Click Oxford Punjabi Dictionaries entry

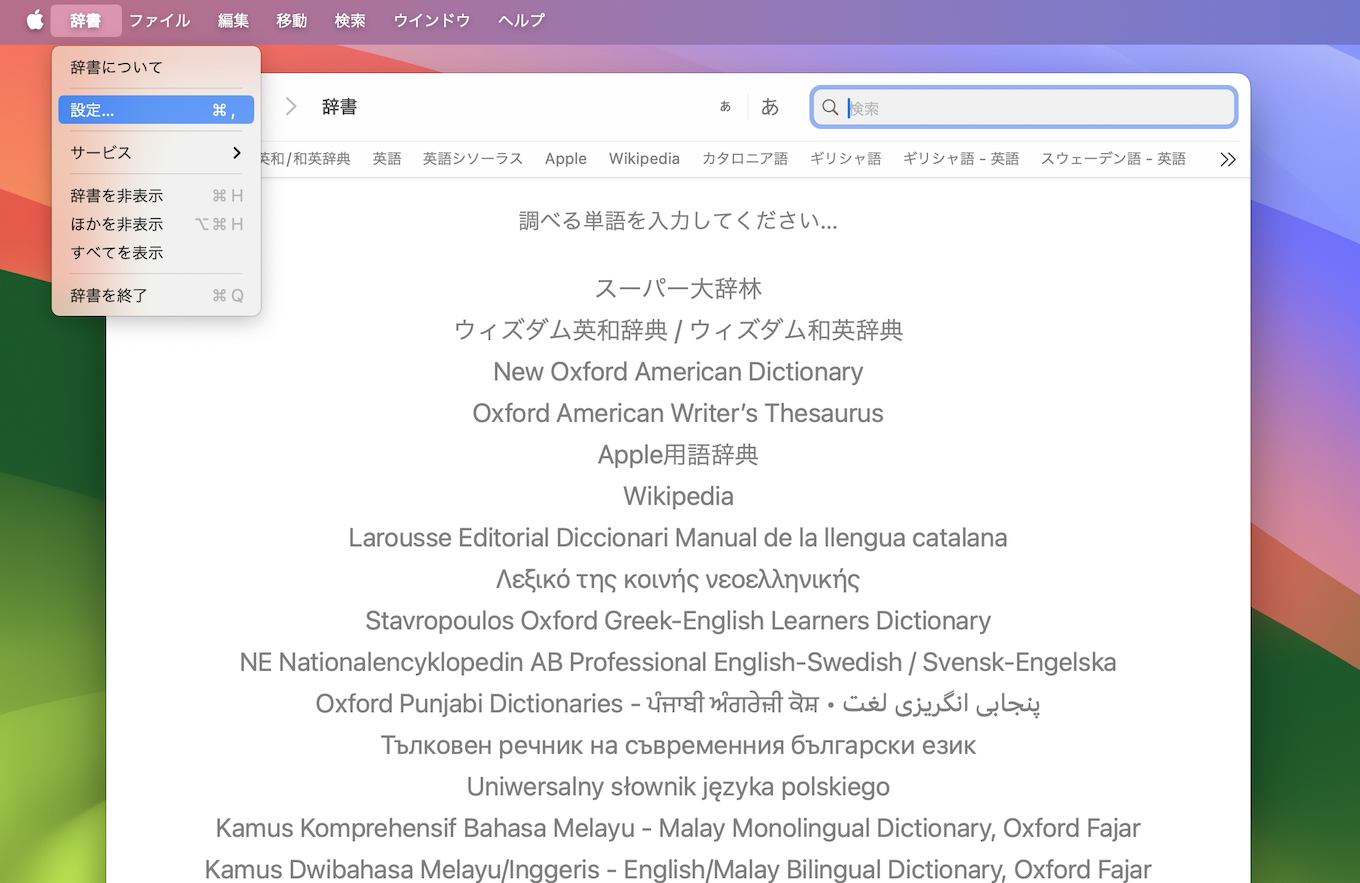[x=678, y=704]
